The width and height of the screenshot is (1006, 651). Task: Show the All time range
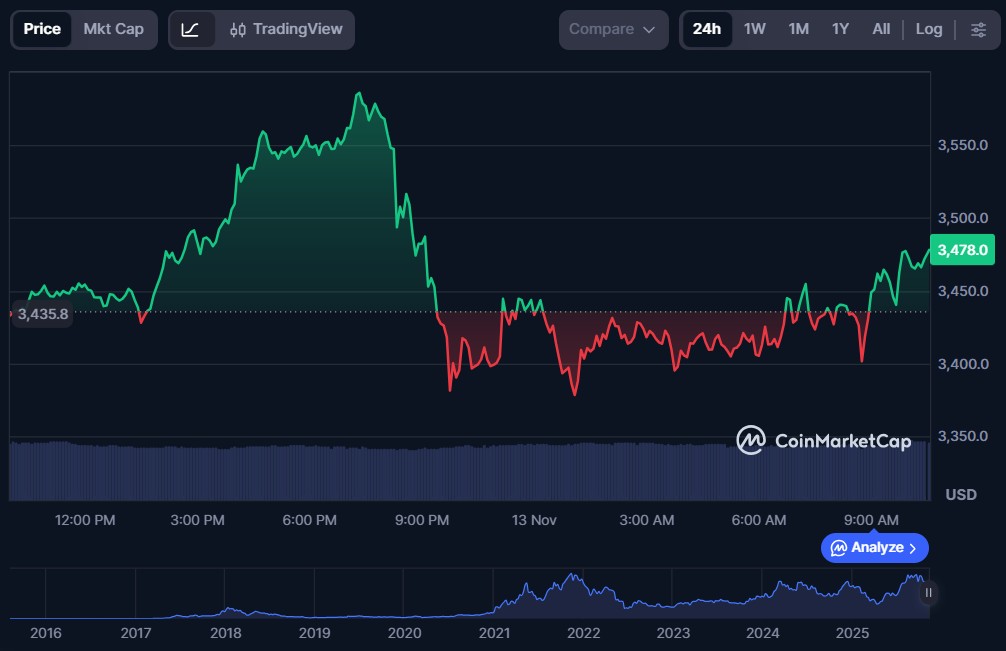click(x=880, y=30)
